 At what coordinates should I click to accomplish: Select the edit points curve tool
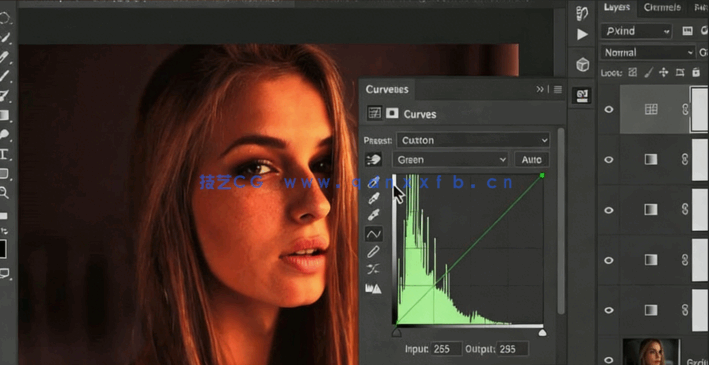(373, 234)
